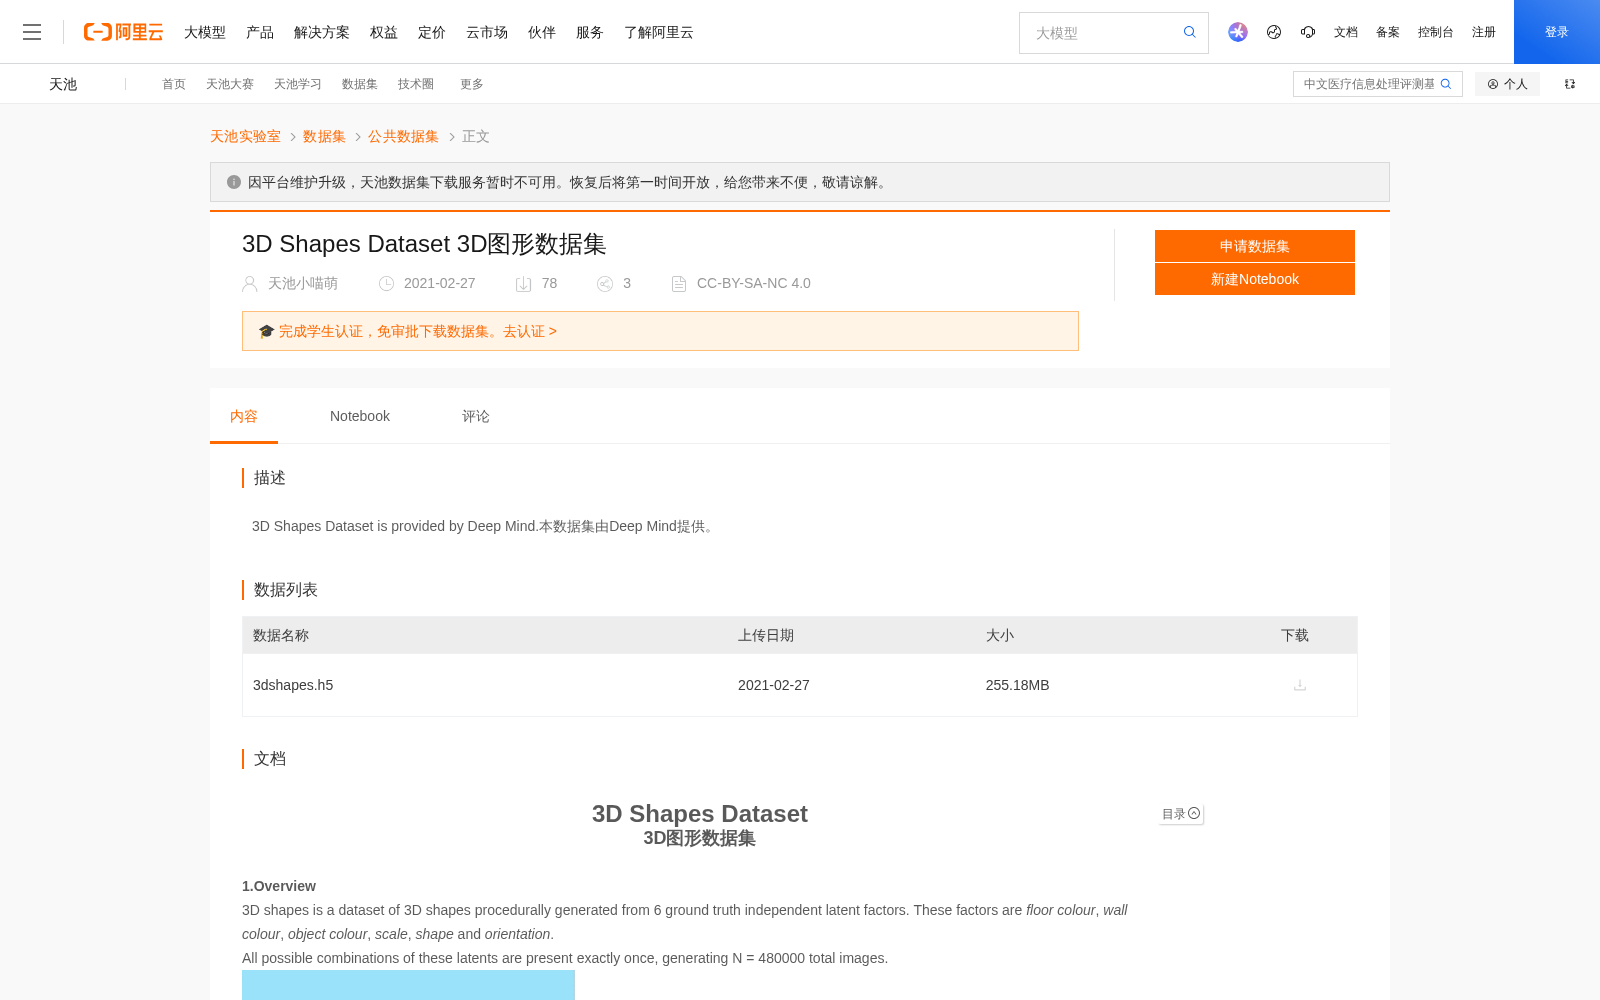Open 首页 in Tianchi nav
Screen dimensions: 1600x1000
[174, 84]
